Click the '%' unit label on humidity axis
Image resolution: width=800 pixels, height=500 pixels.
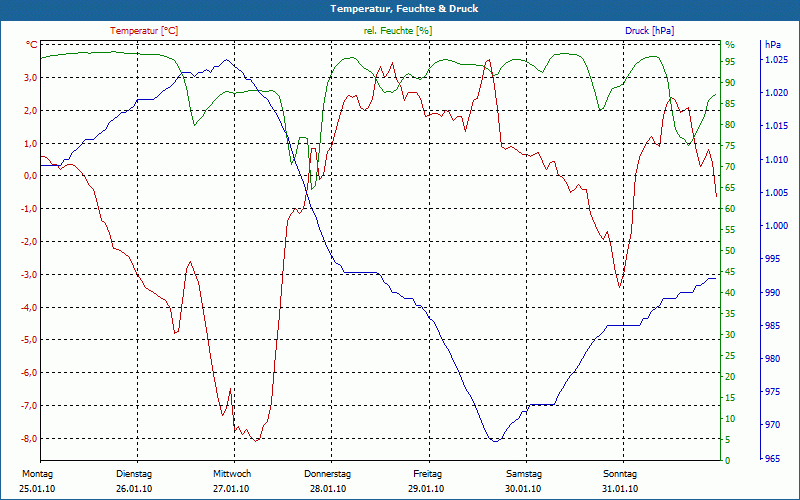pyautogui.click(x=730, y=45)
